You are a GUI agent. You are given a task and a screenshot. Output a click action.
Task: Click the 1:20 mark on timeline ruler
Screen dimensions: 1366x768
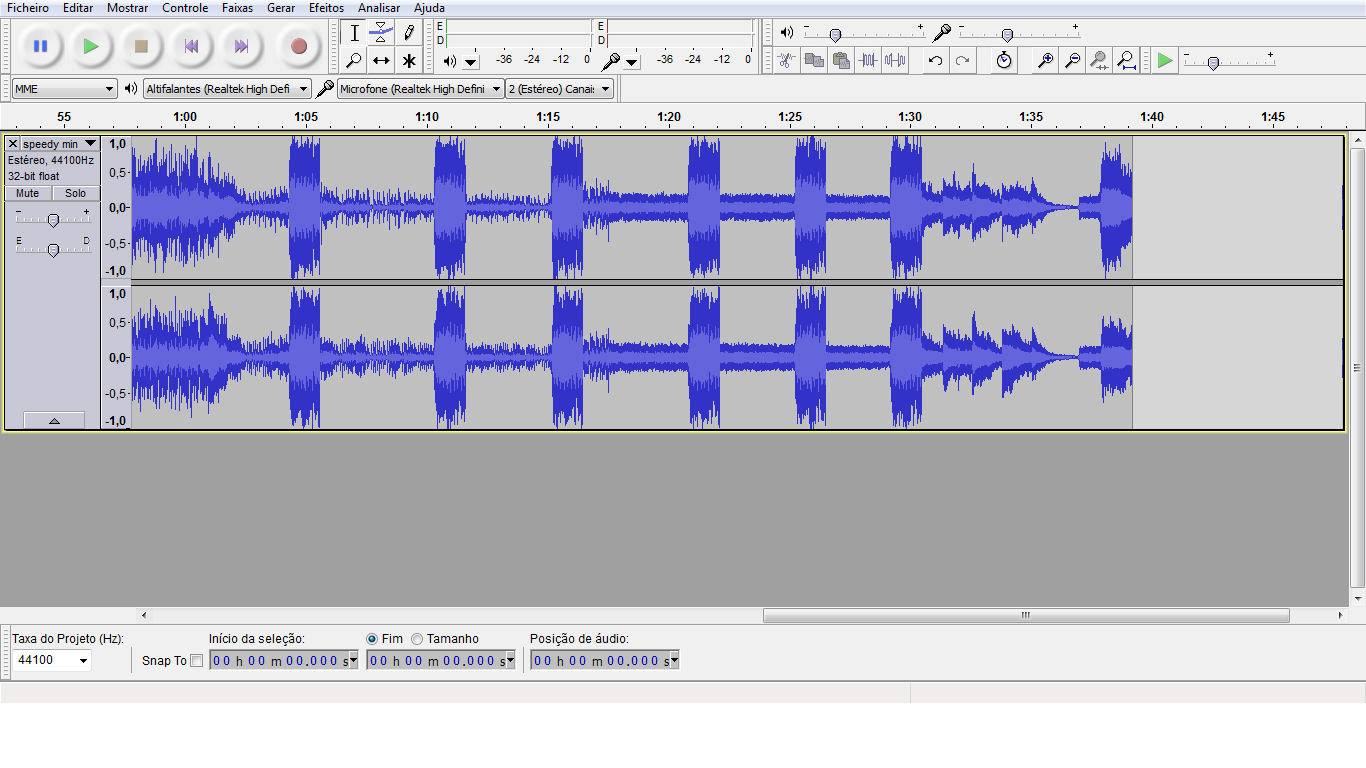coord(669,117)
